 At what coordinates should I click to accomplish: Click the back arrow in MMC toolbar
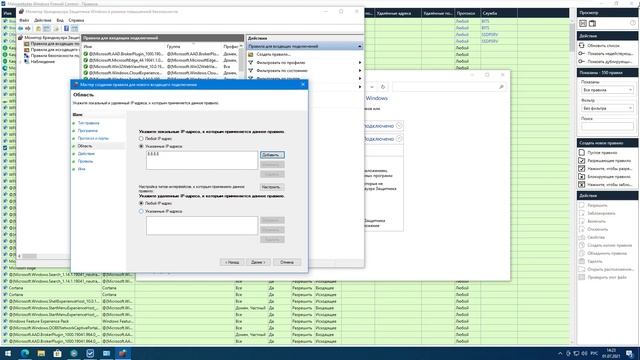20,29
